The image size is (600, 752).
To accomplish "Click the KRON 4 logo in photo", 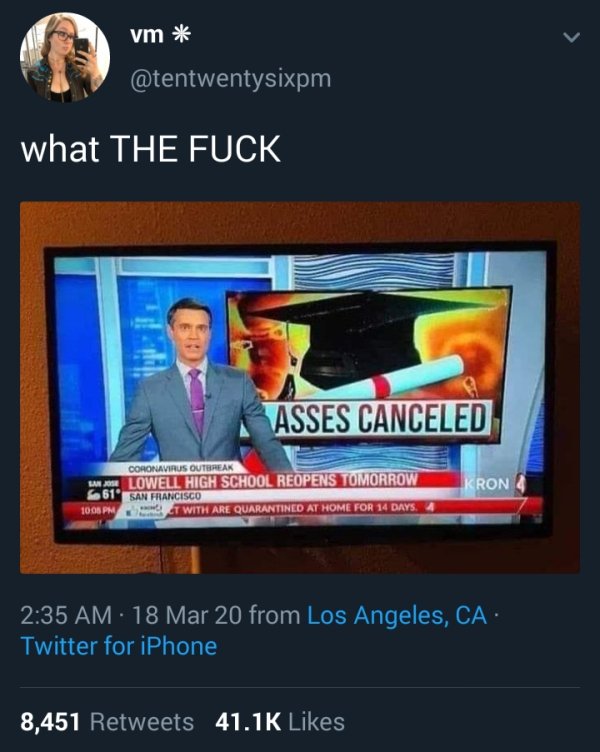I will pyautogui.click(x=494, y=484).
